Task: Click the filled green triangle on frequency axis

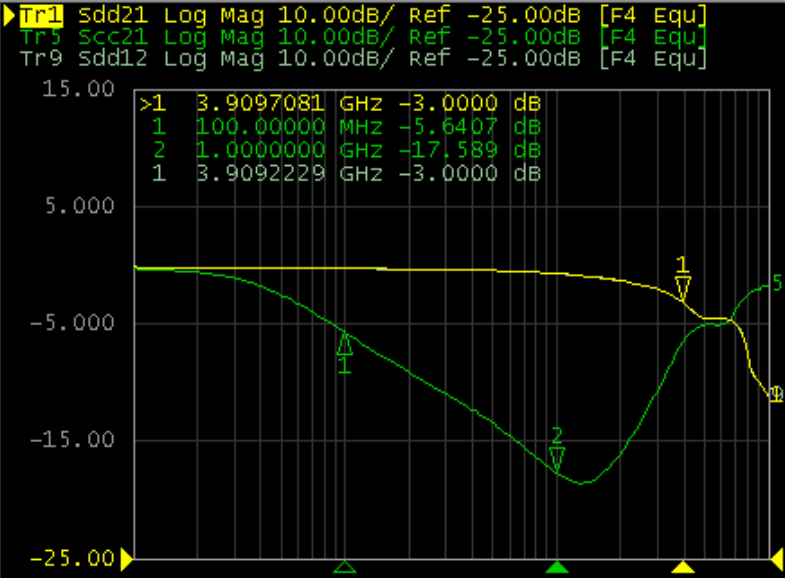Action: [558, 567]
